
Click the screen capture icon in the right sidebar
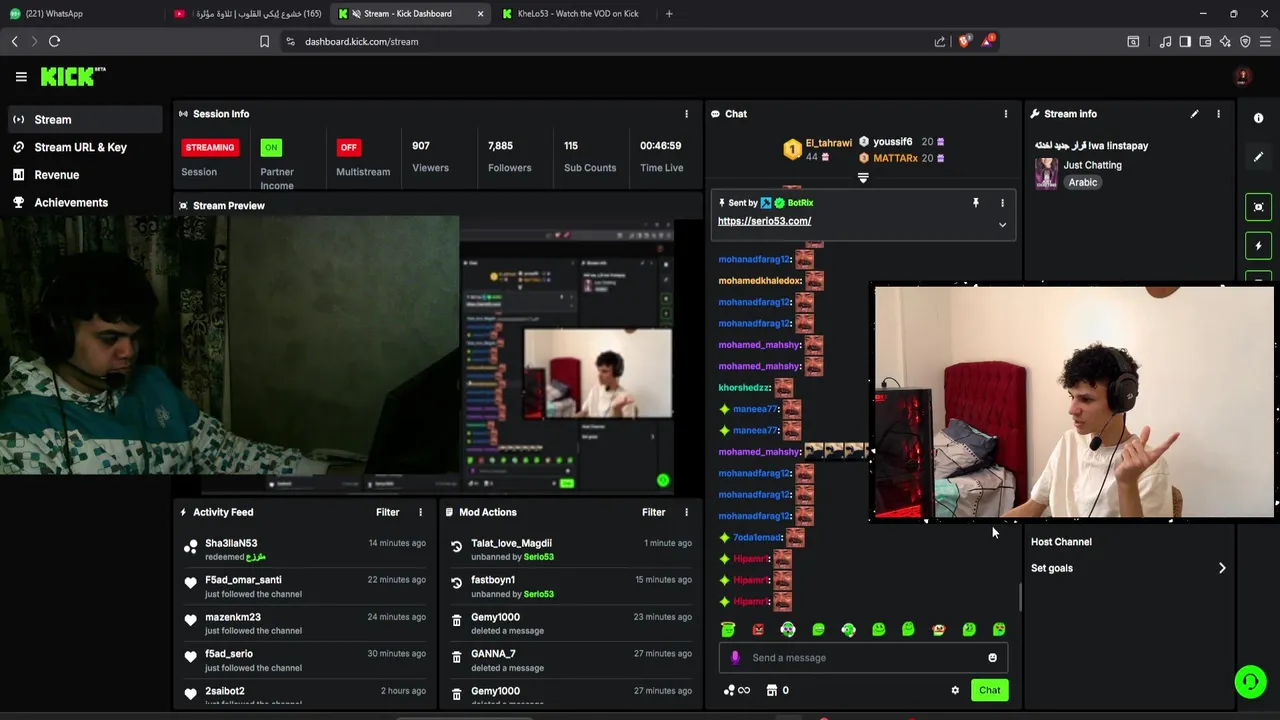(1258, 207)
